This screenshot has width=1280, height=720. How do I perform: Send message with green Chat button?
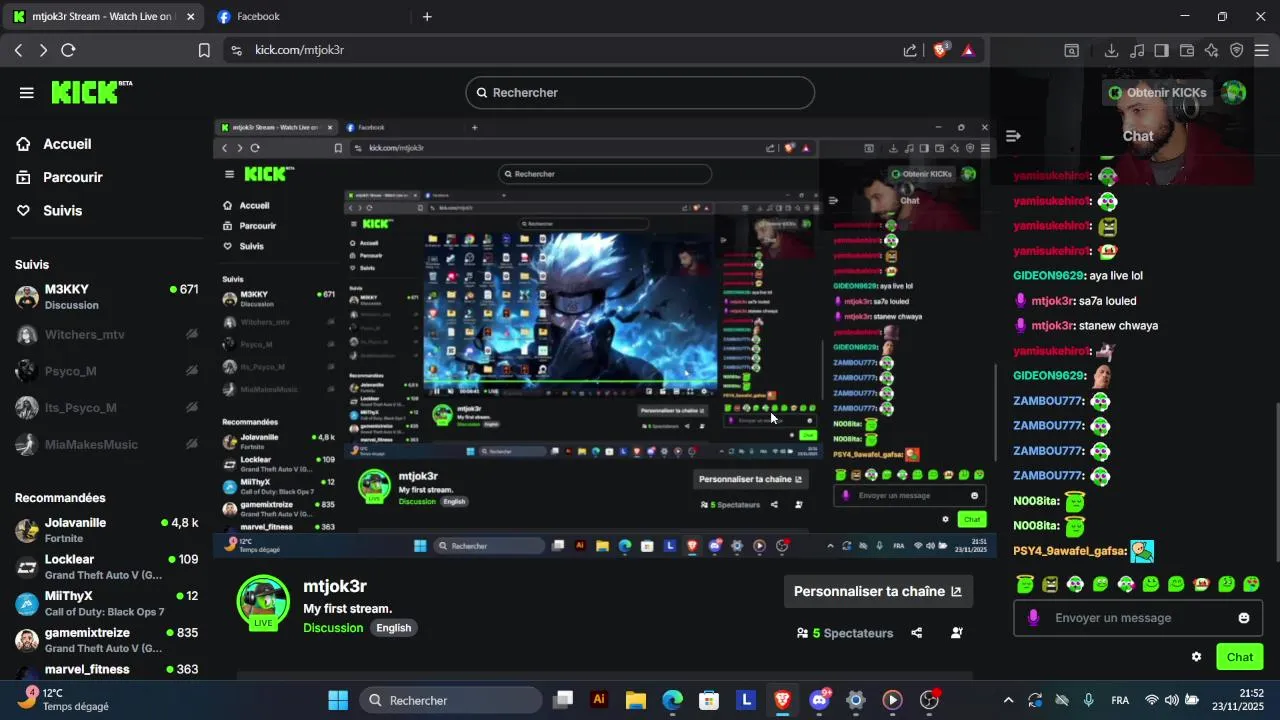[1239, 657]
